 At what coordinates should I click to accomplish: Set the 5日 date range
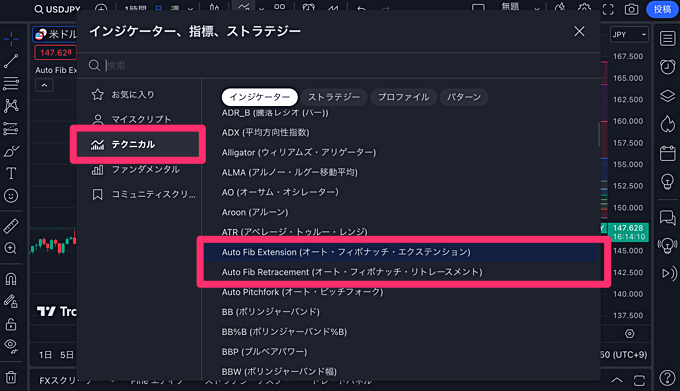(67, 355)
